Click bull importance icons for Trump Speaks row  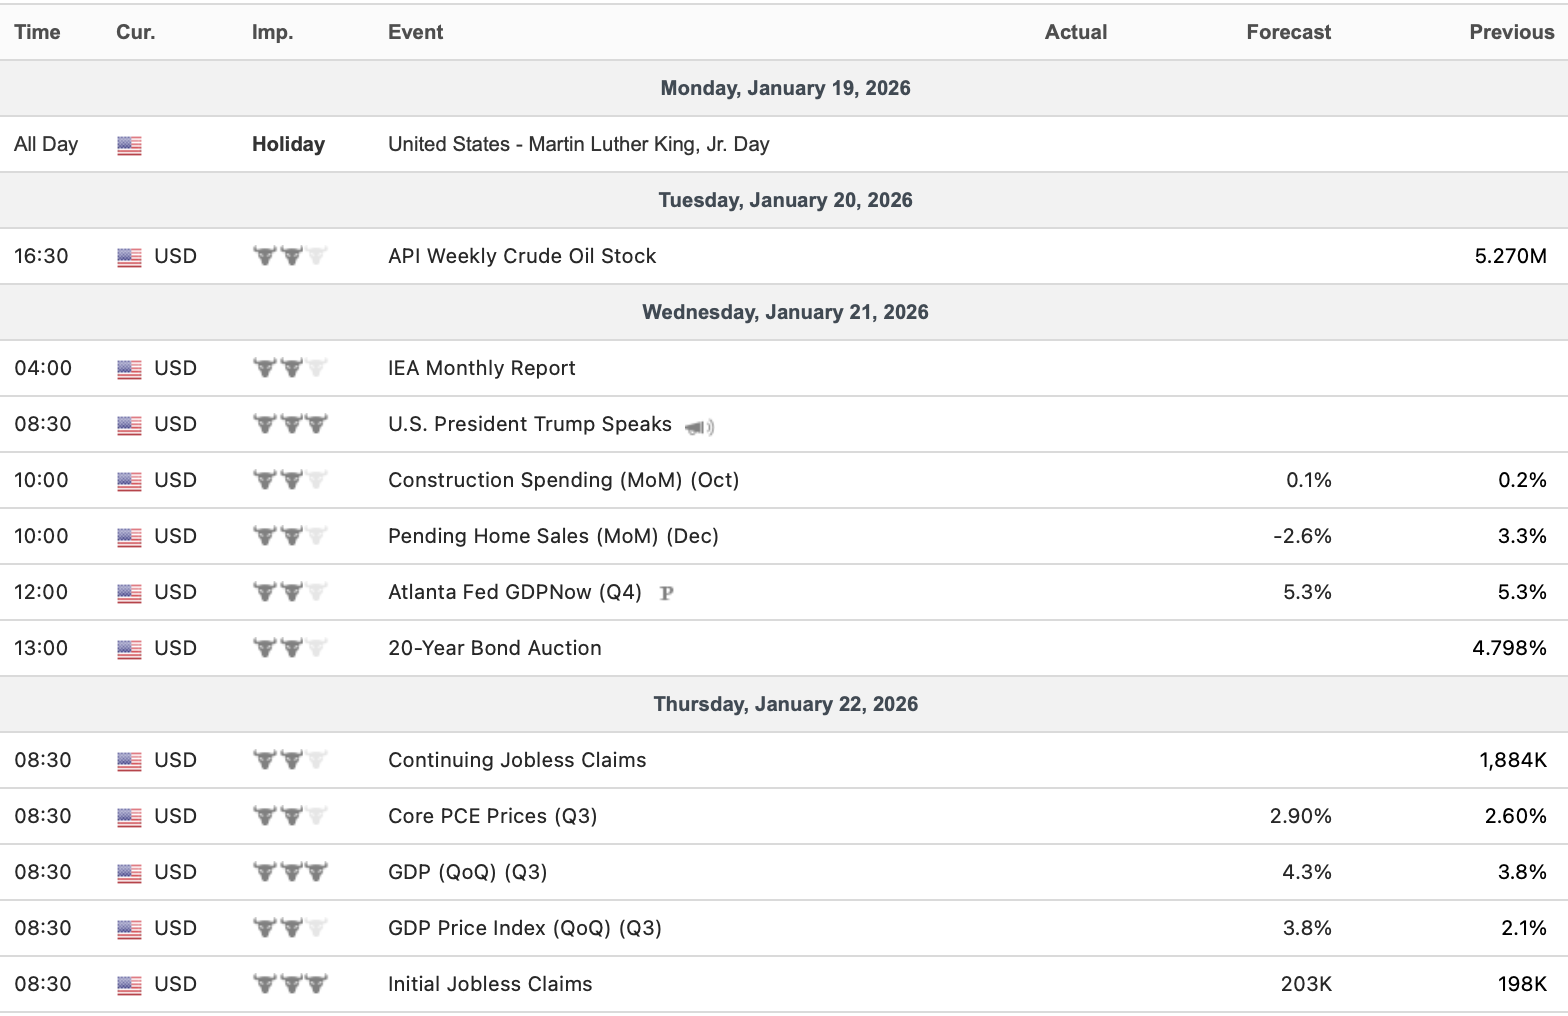290,424
